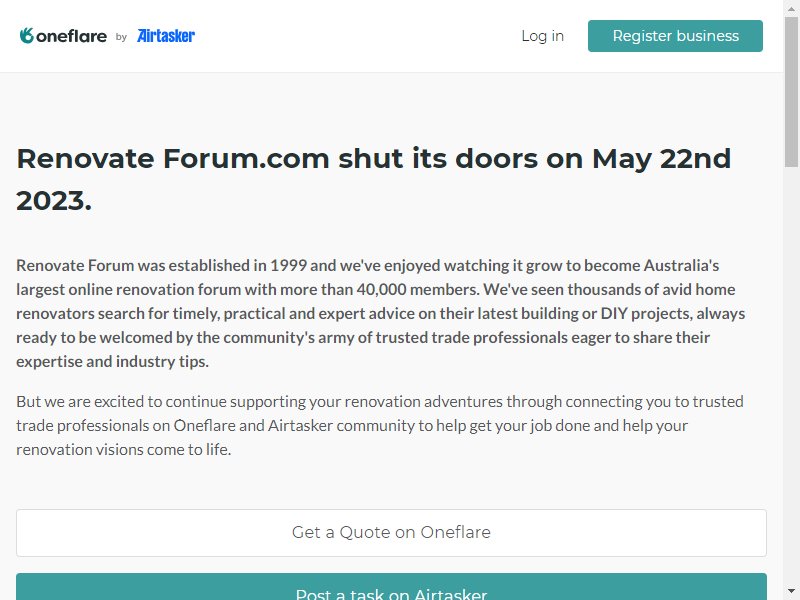This screenshot has height=600, width=800.
Task: Open the Log in page
Action: point(542,36)
